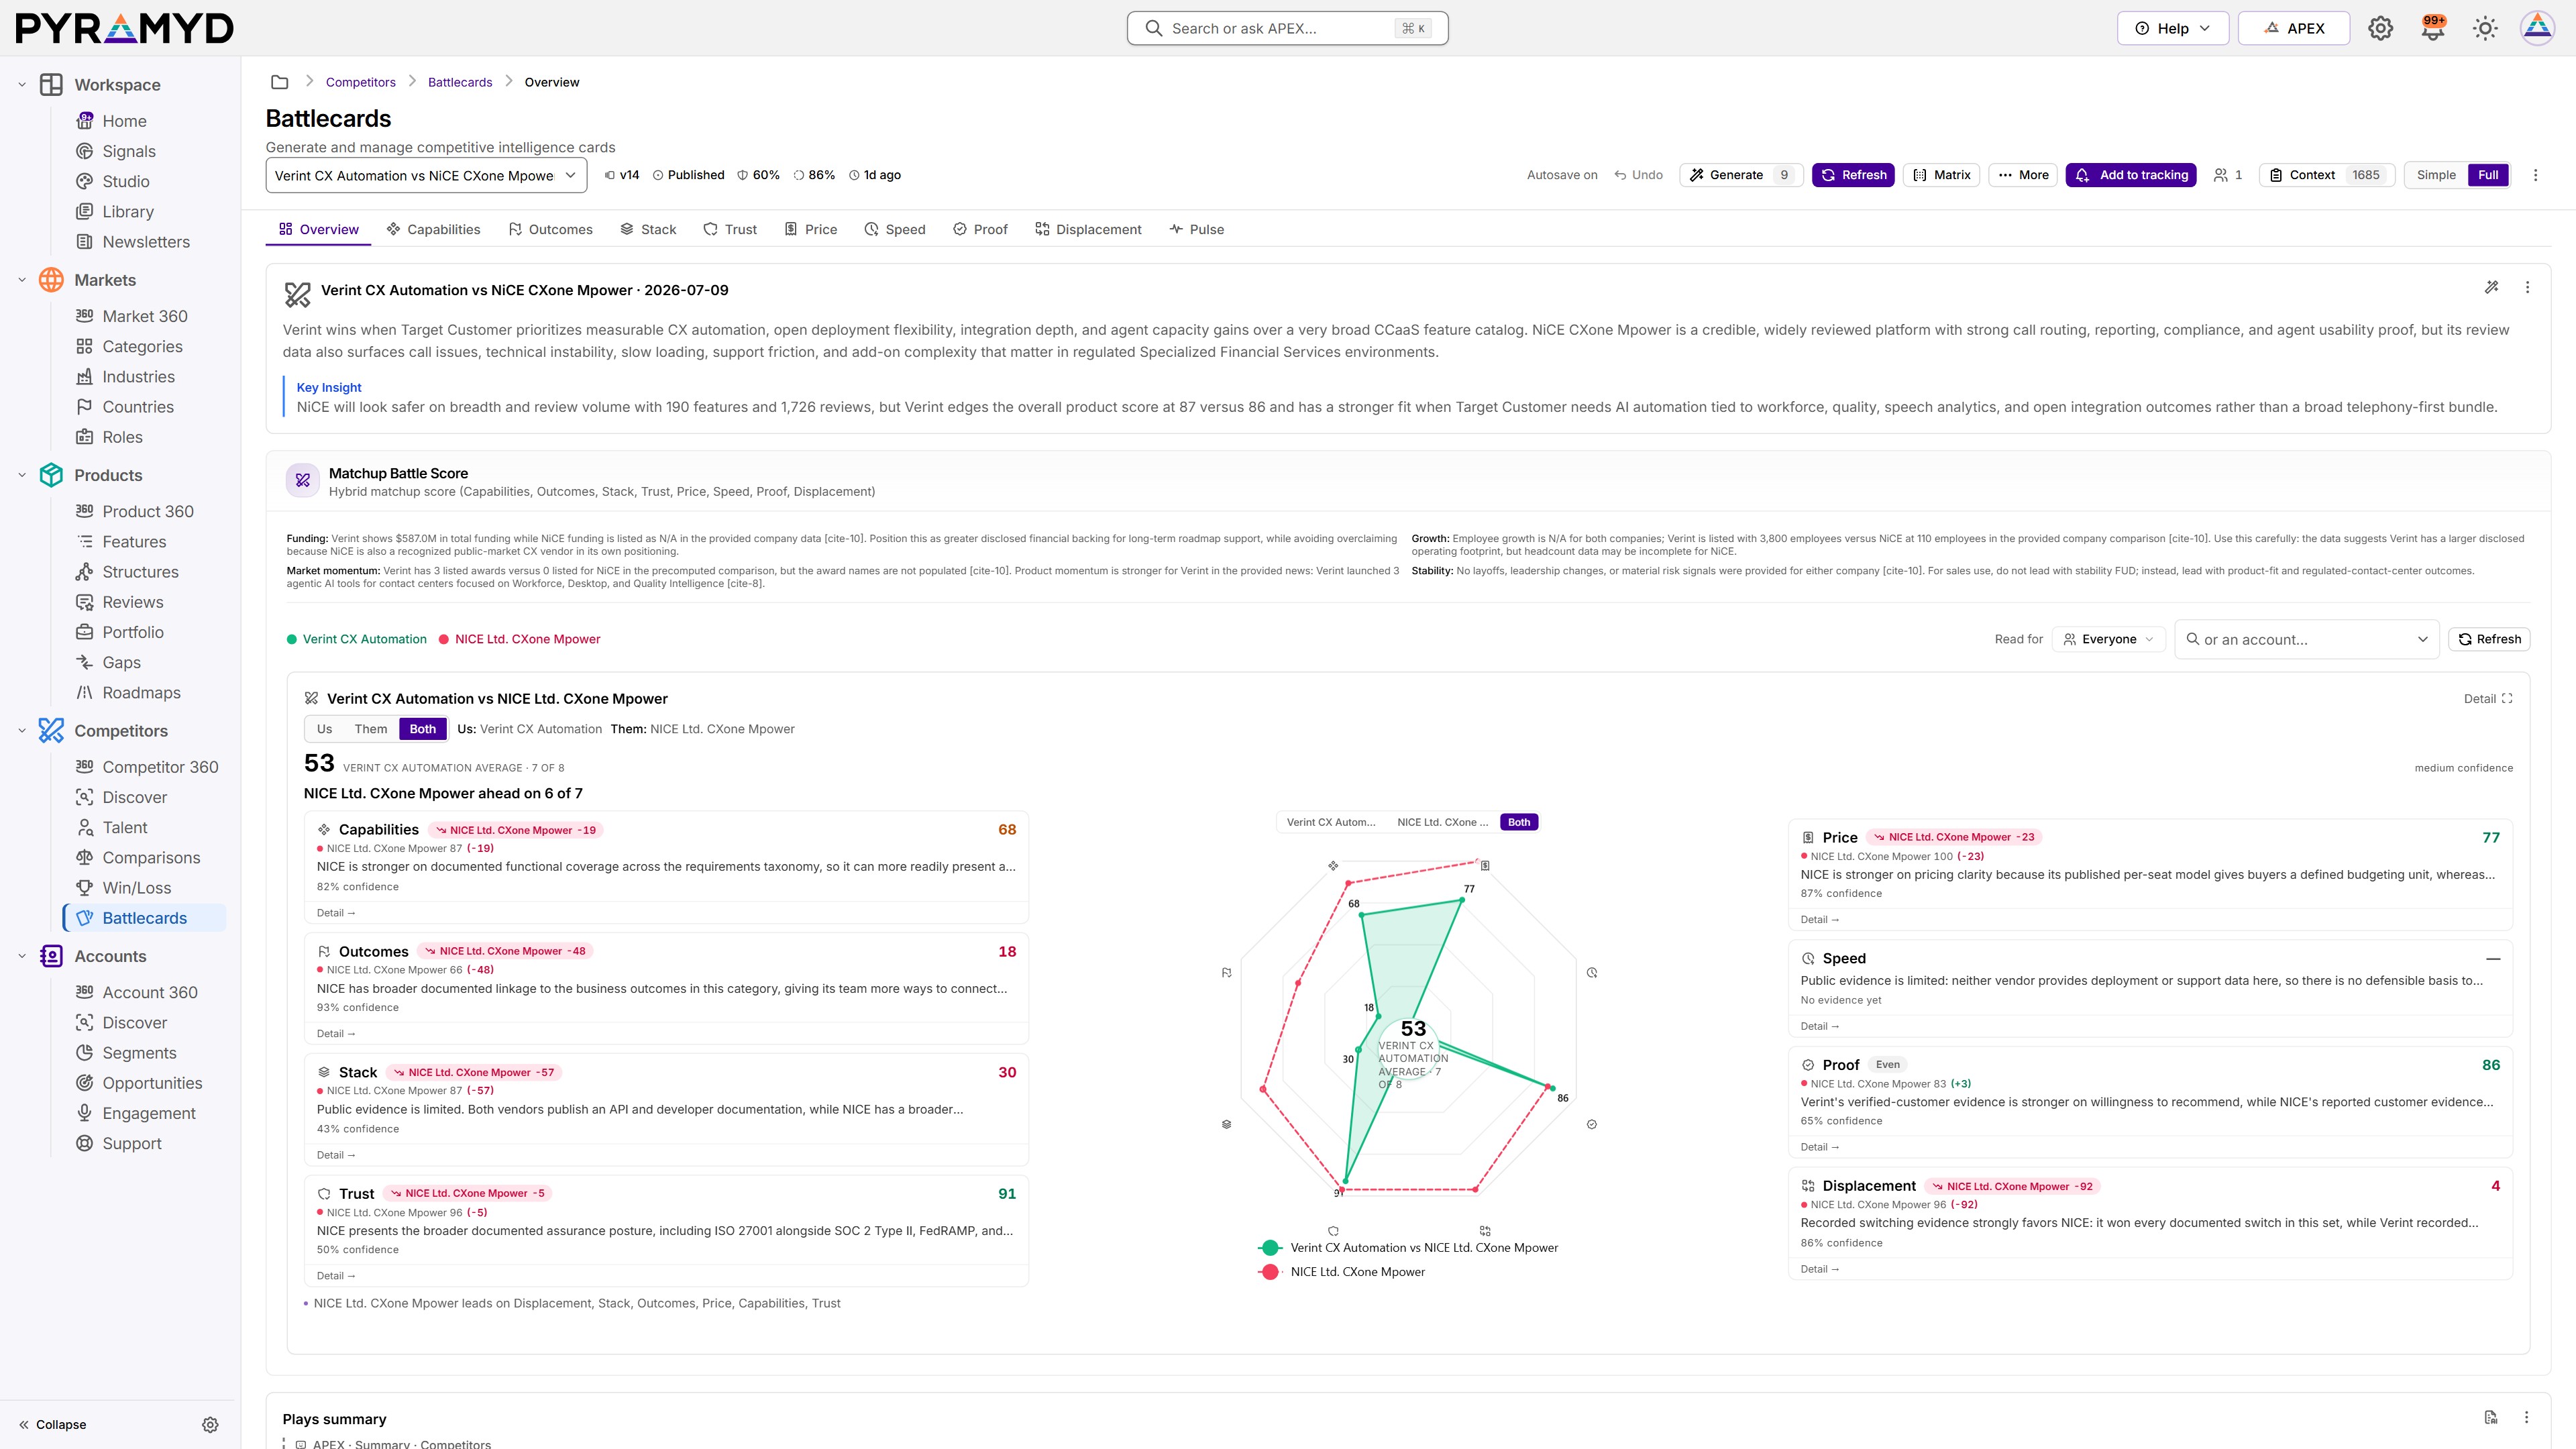The height and width of the screenshot is (1449, 2576).
Task: Open the Everyone audience dropdown
Action: click(2108, 639)
